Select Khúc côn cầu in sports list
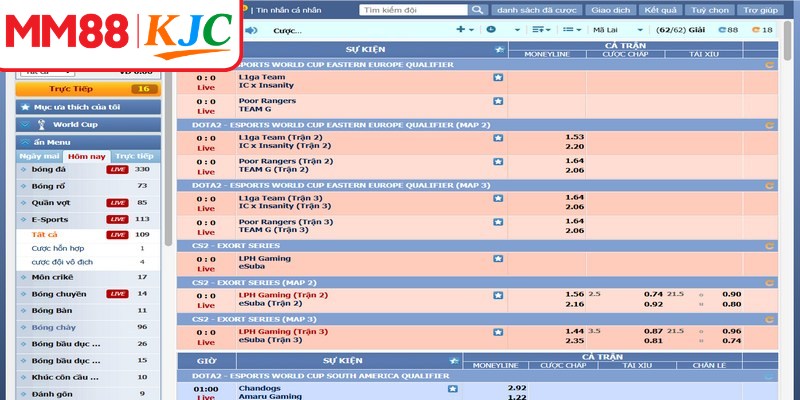 pos(65,377)
